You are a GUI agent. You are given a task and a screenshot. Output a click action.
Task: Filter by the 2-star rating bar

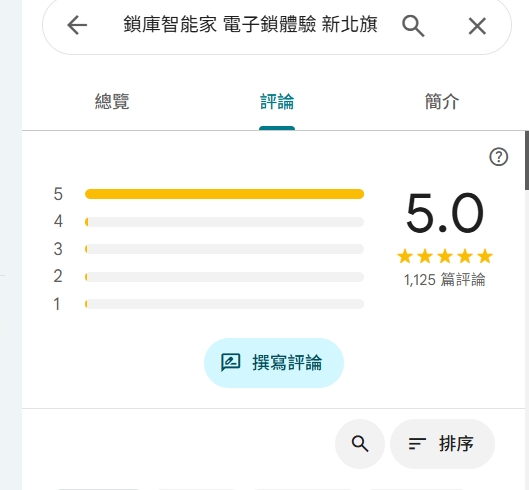[208, 277]
